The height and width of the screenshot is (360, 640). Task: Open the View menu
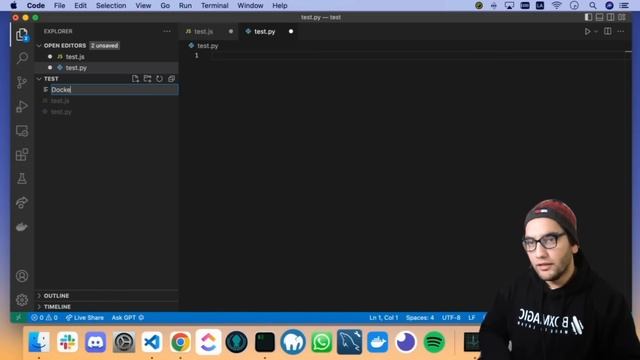click(143, 6)
